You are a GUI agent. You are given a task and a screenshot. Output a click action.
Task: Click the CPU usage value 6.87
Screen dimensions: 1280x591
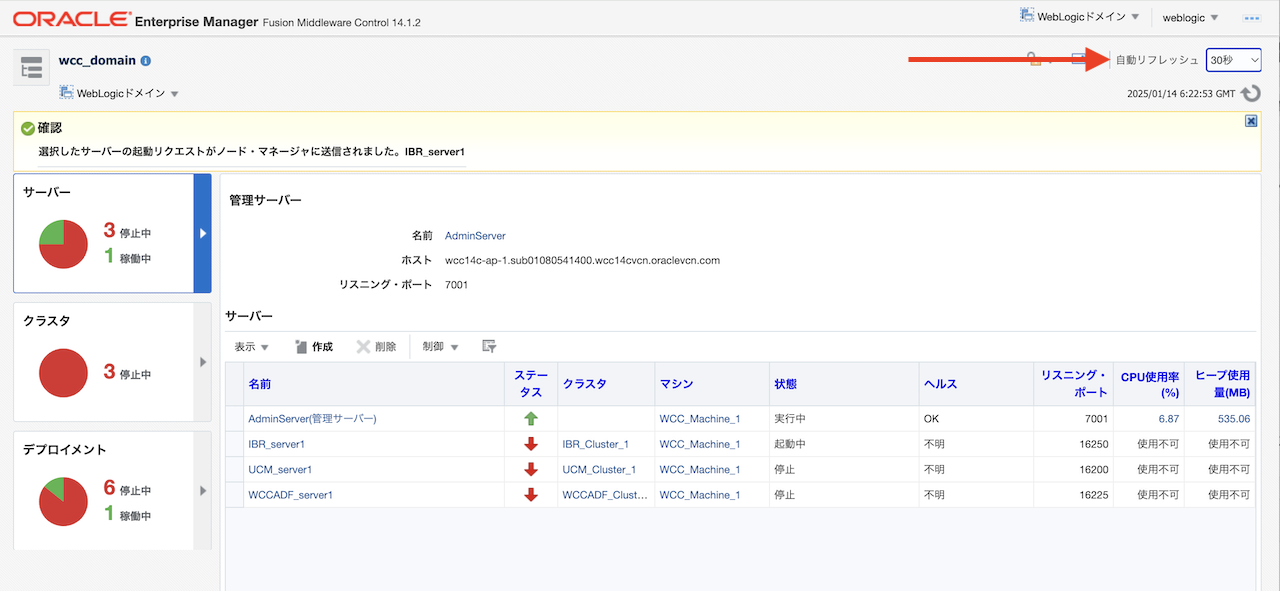pos(1168,419)
